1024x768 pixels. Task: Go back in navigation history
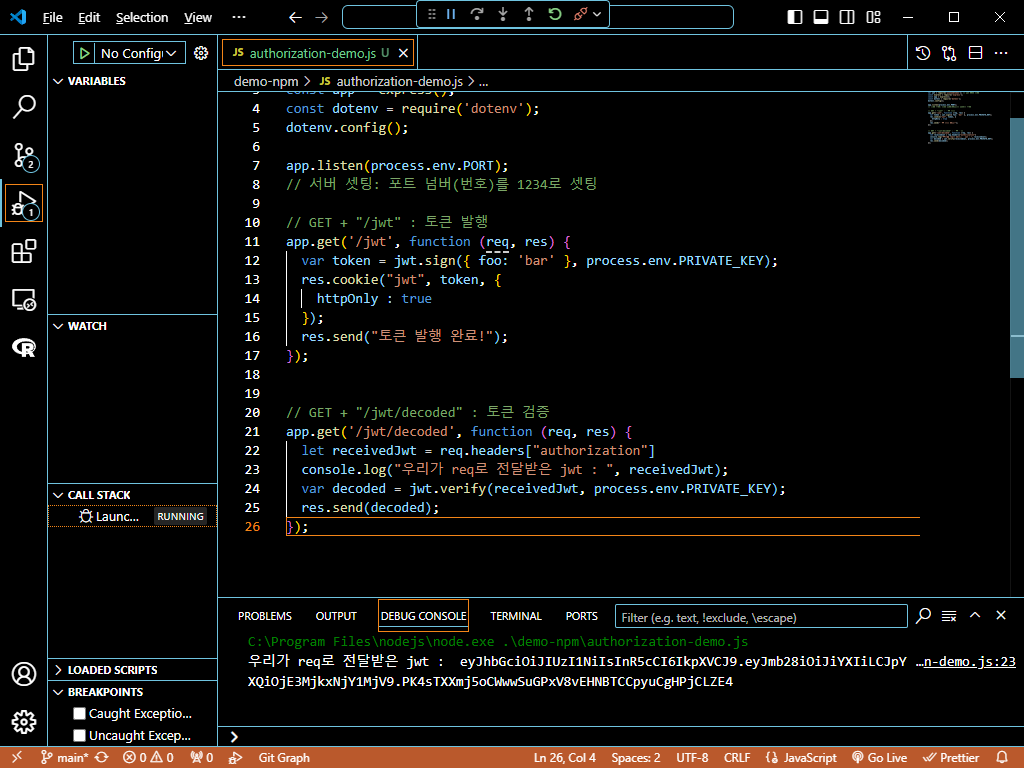295,18
